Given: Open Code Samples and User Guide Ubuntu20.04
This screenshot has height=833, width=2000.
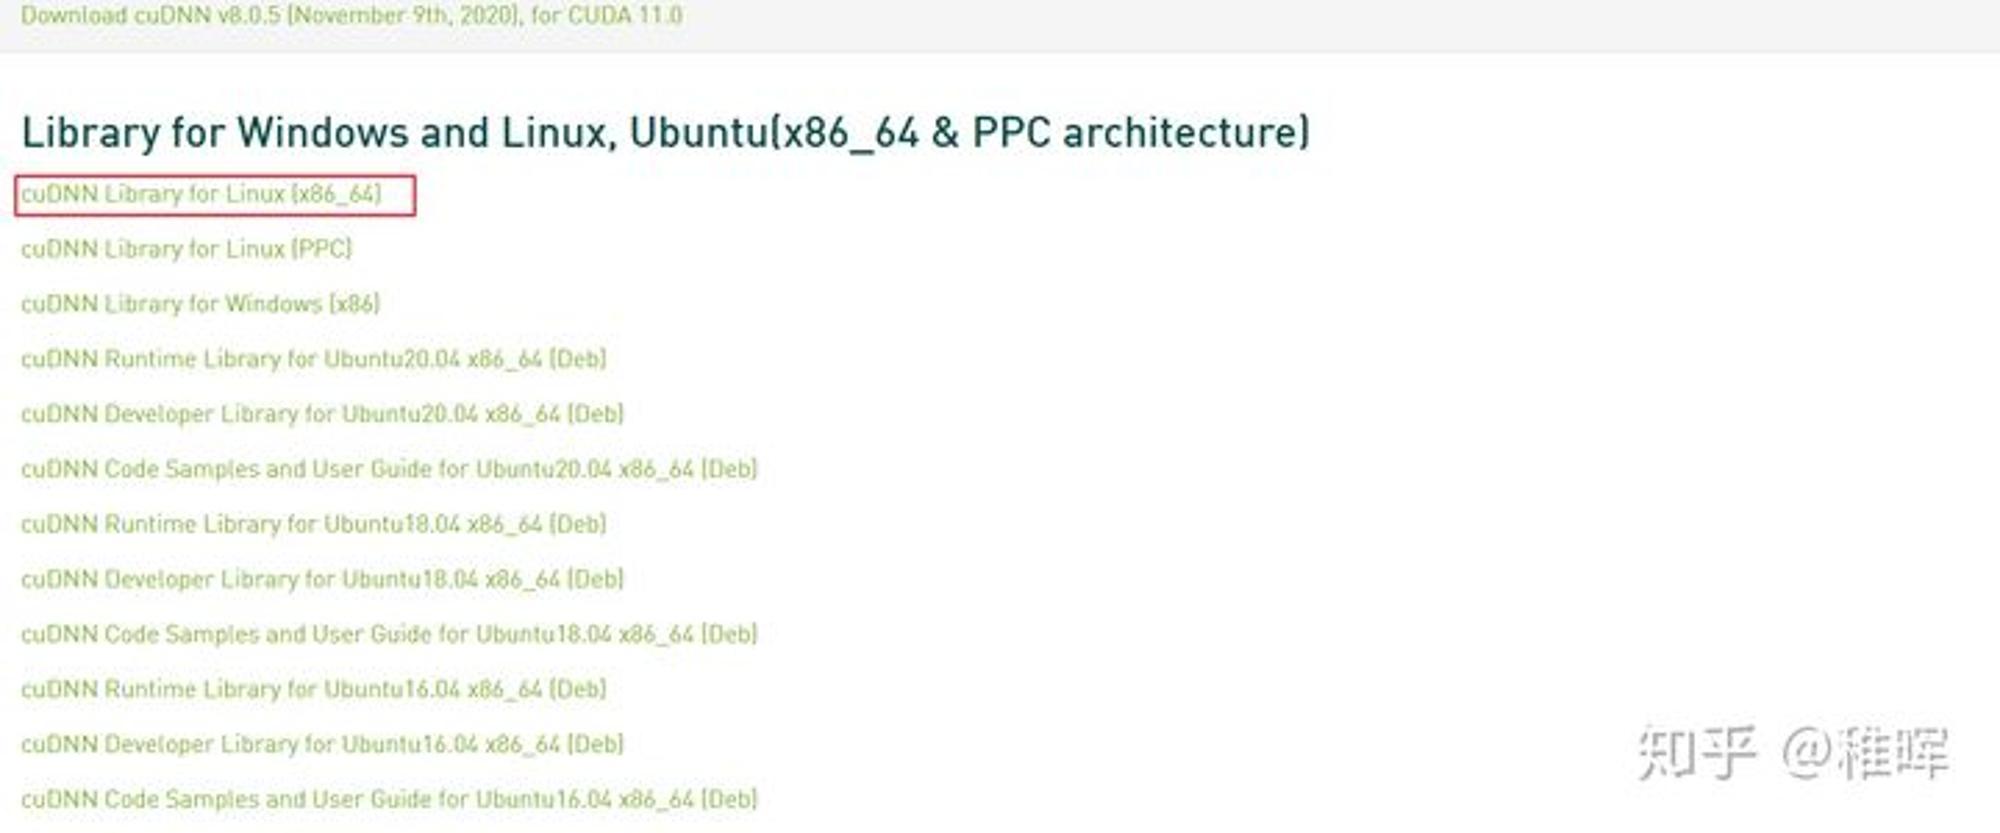Looking at the screenshot, I should (x=389, y=469).
